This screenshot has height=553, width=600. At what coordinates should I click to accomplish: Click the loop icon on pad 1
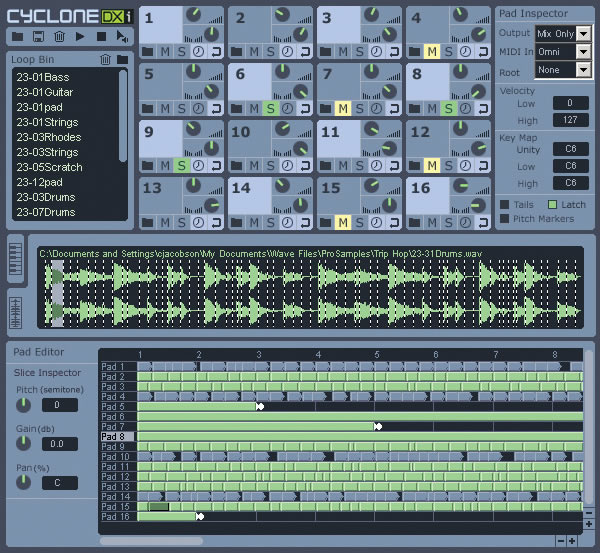pos(216,51)
